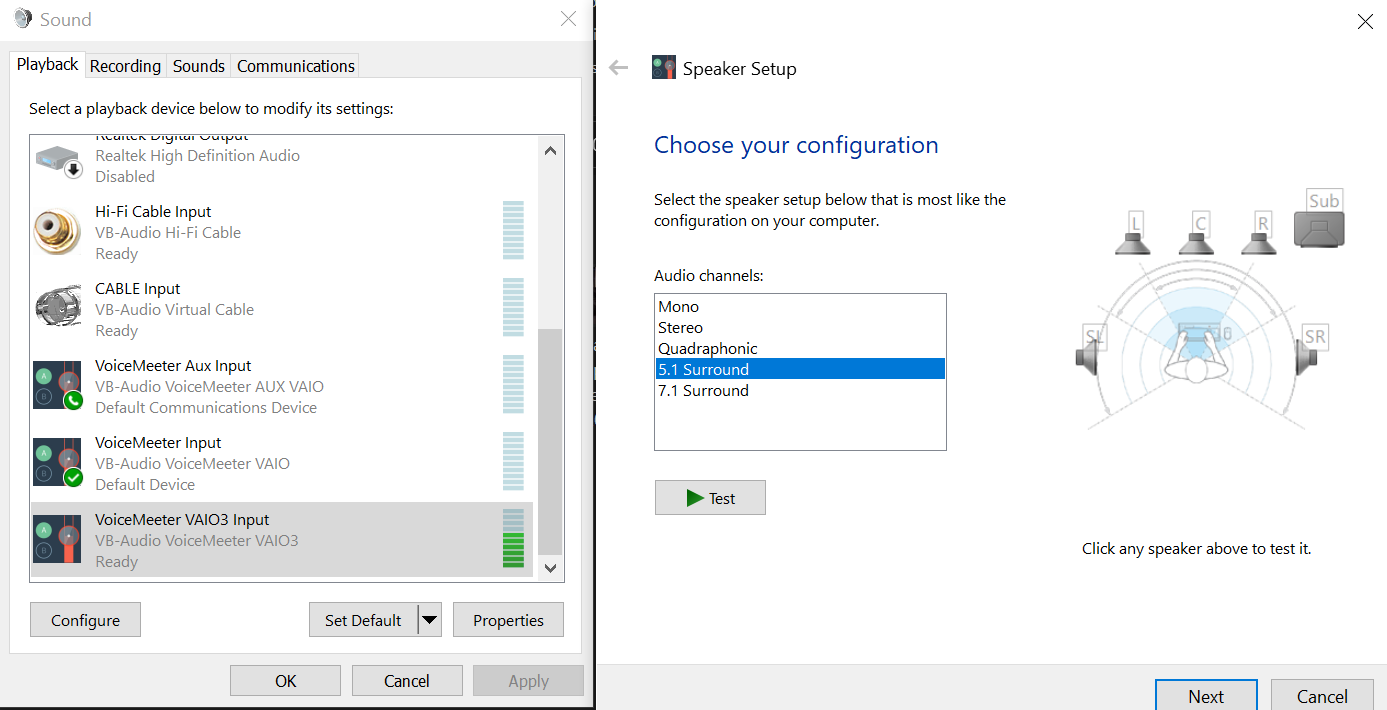1387x710 pixels.
Task: Select the CABLE Input device icon
Action: (57, 309)
